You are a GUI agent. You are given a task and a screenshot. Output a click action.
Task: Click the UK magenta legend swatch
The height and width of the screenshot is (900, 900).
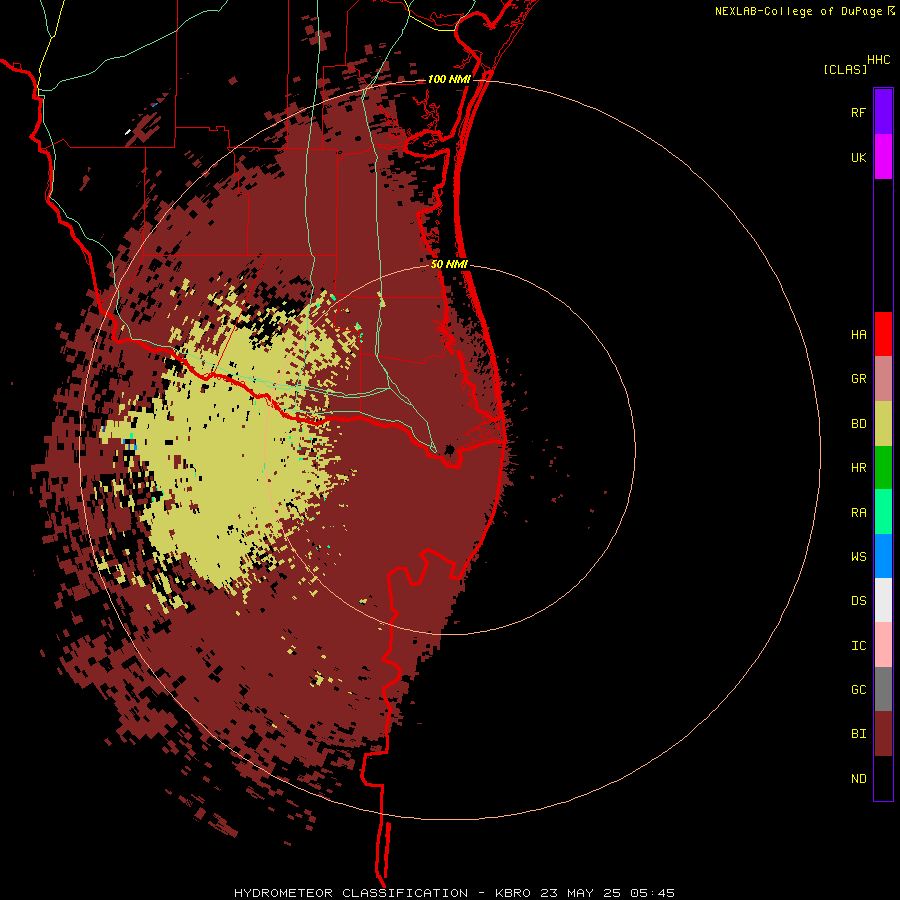point(883,157)
